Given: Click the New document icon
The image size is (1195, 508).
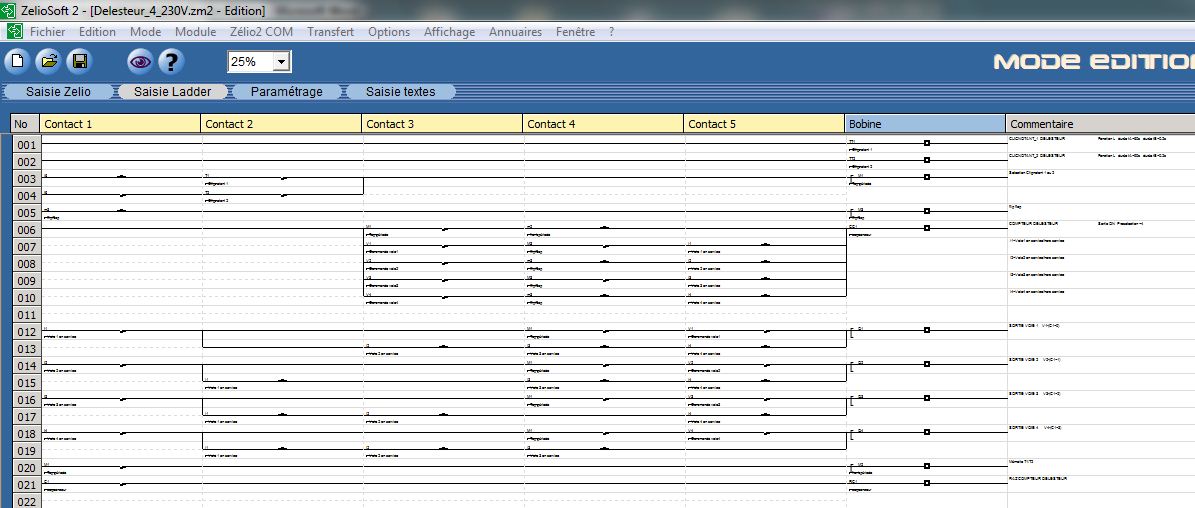Looking at the screenshot, I should pos(17,62).
